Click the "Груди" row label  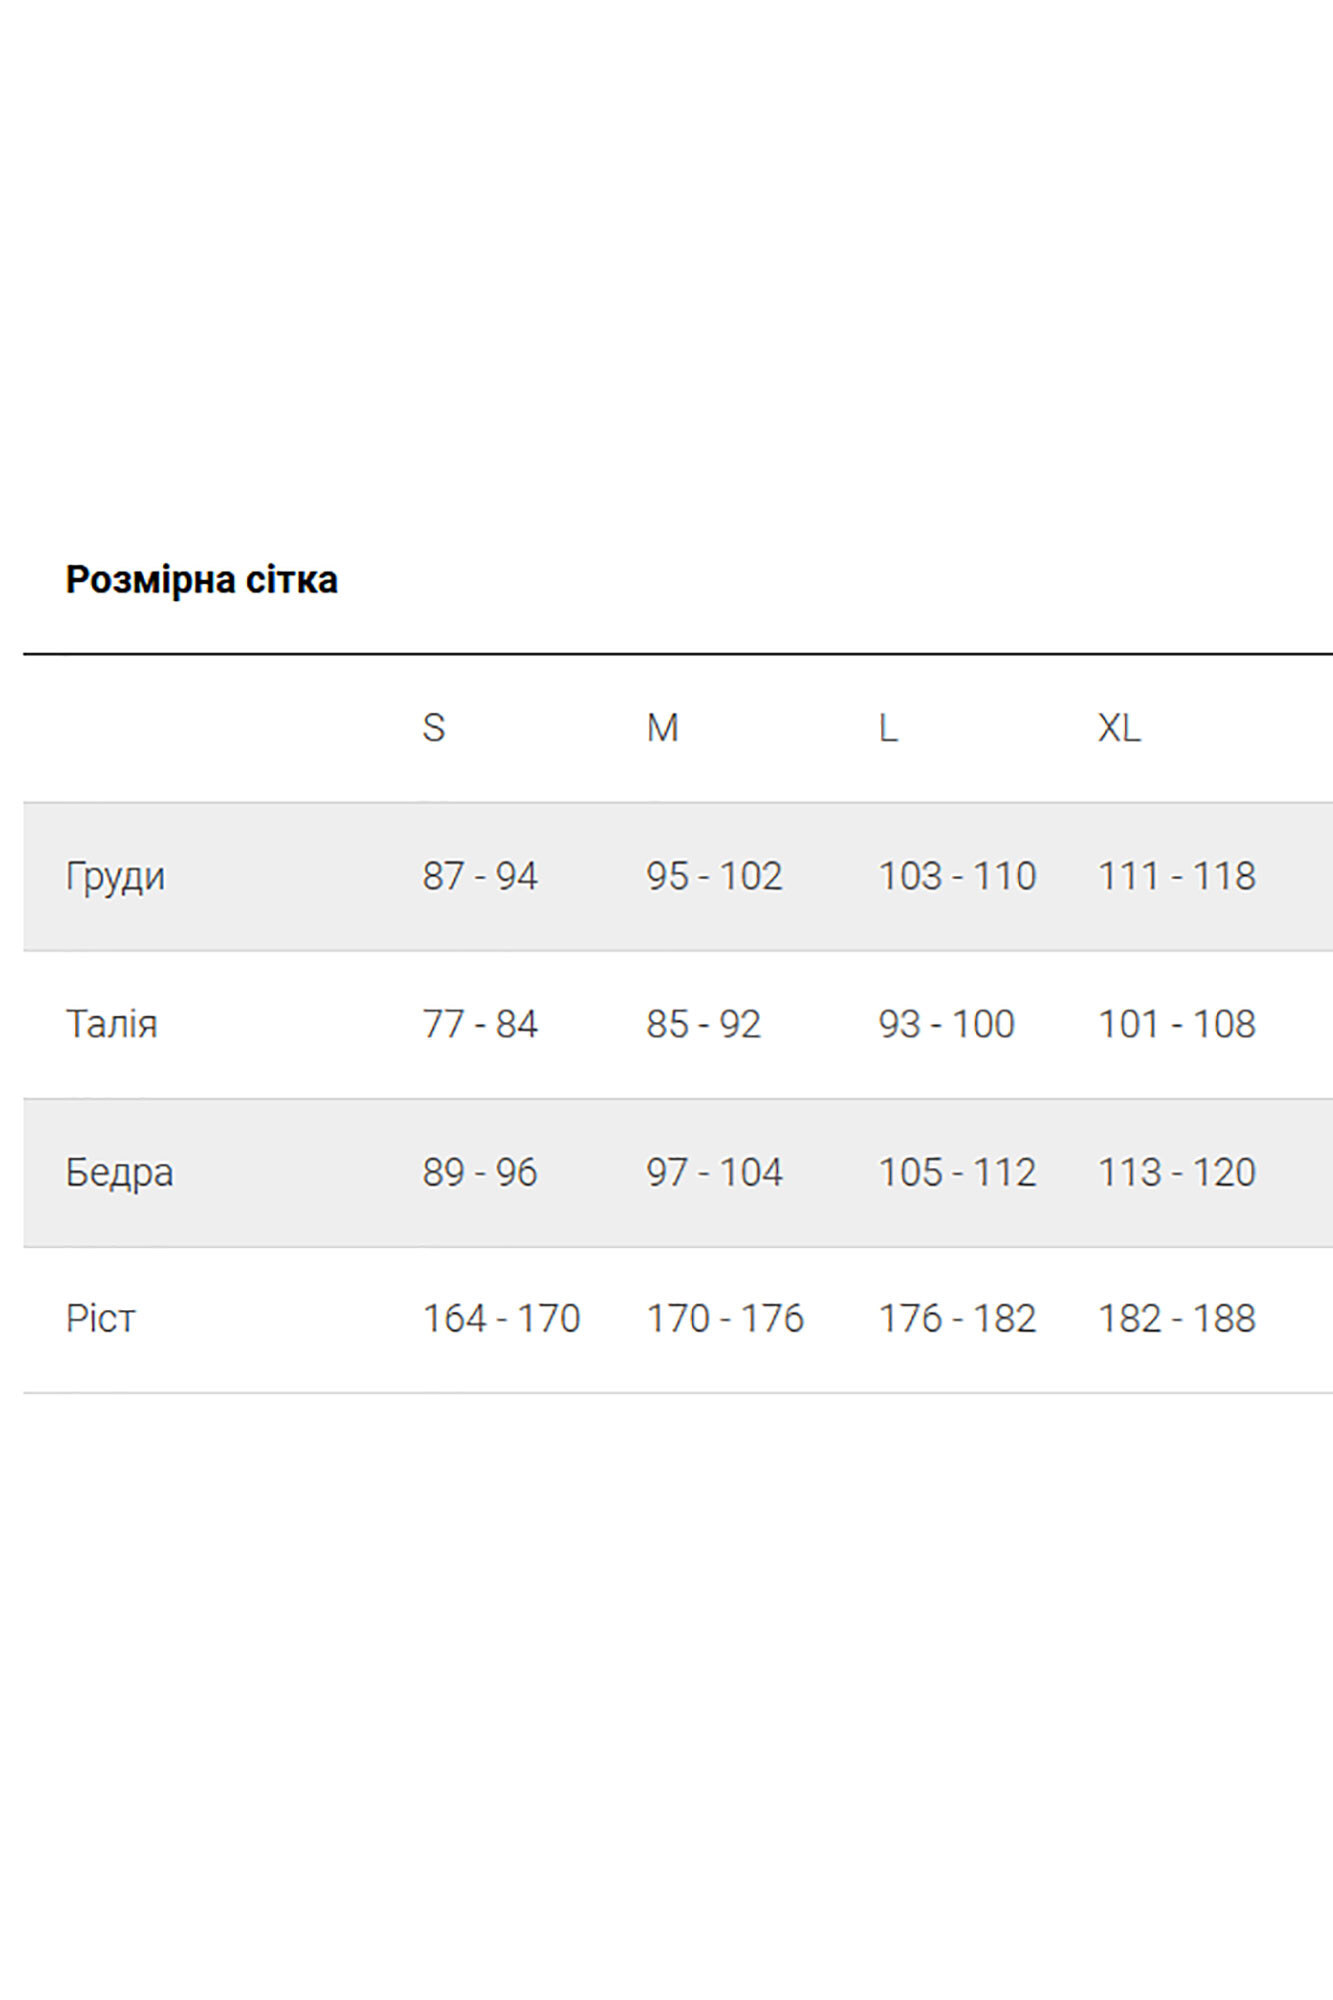[115, 876]
